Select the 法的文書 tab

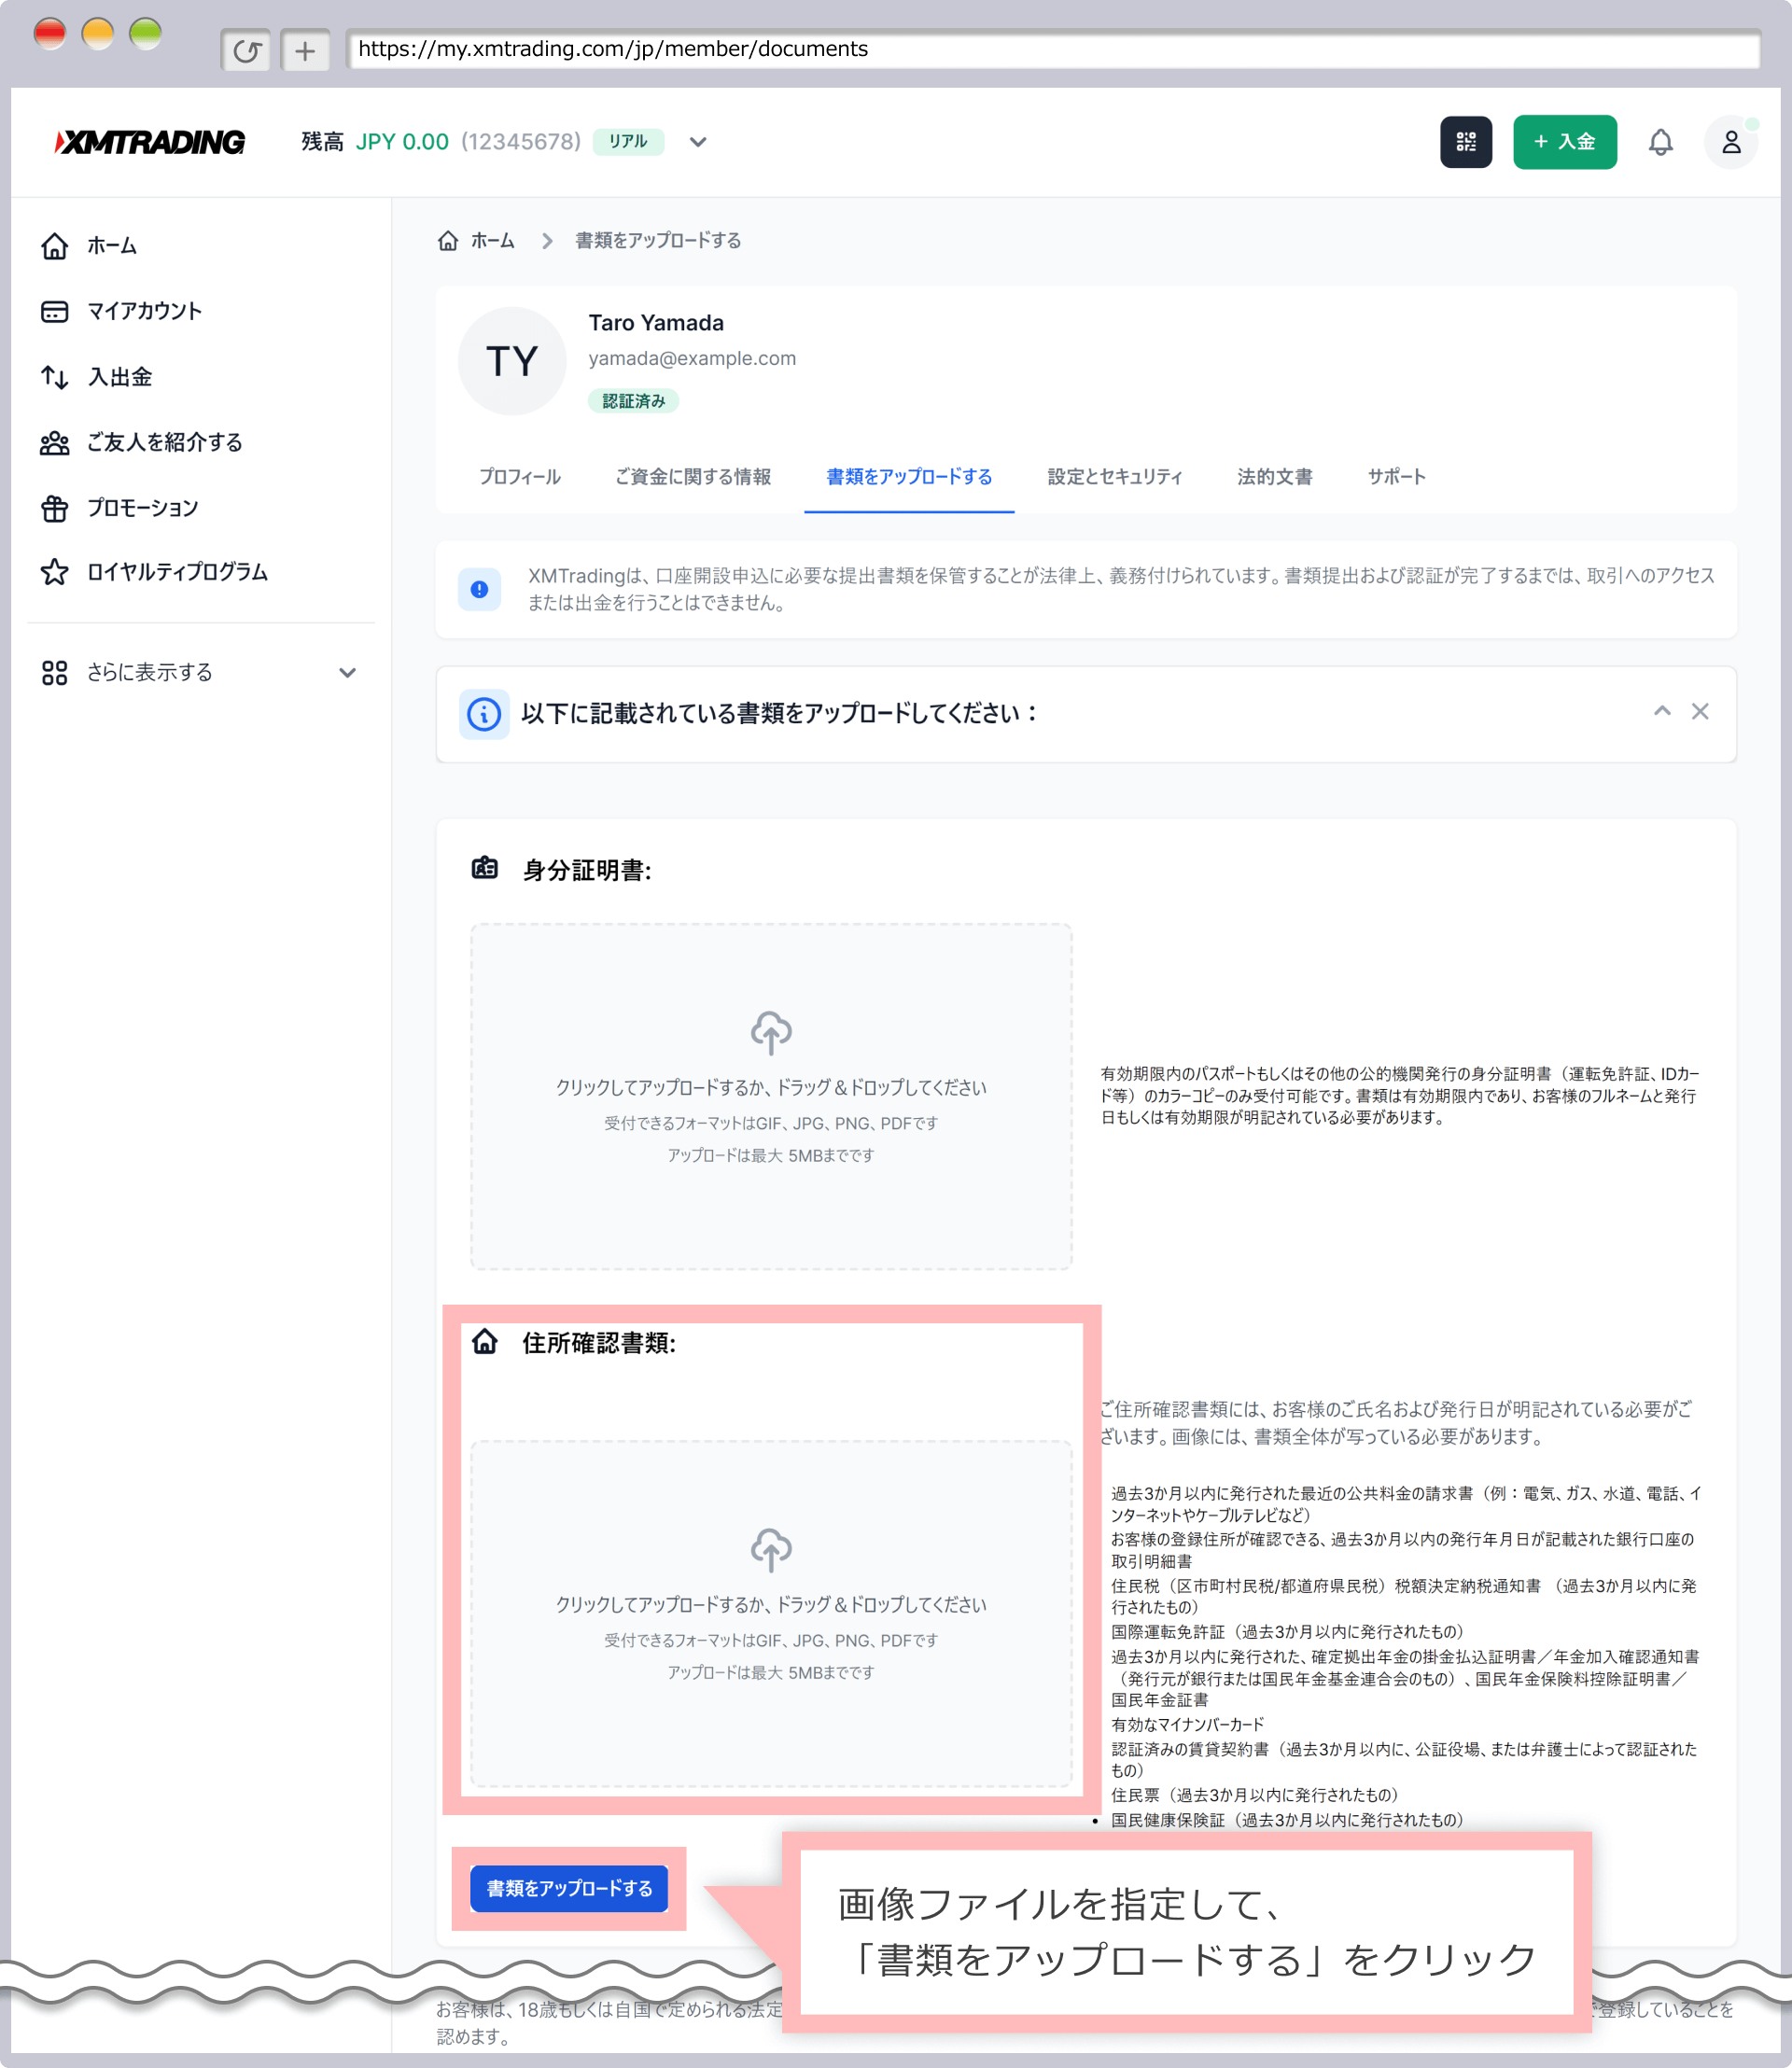pos(1274,477)
